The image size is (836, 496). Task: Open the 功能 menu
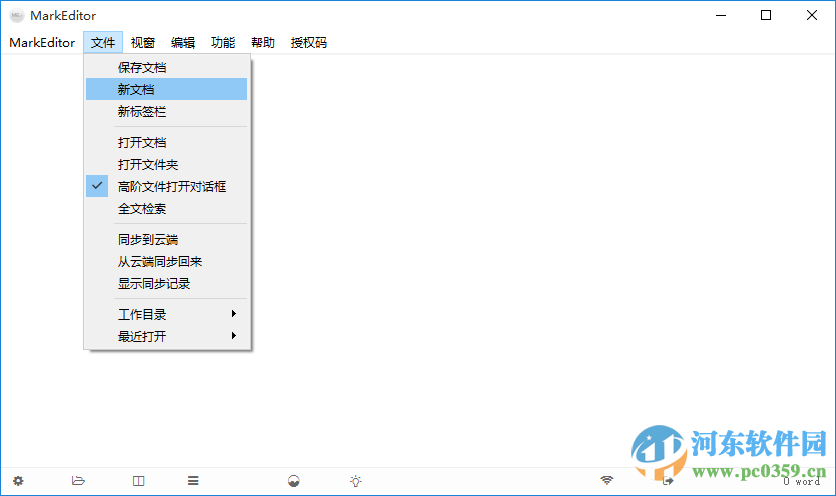[223, 43]
